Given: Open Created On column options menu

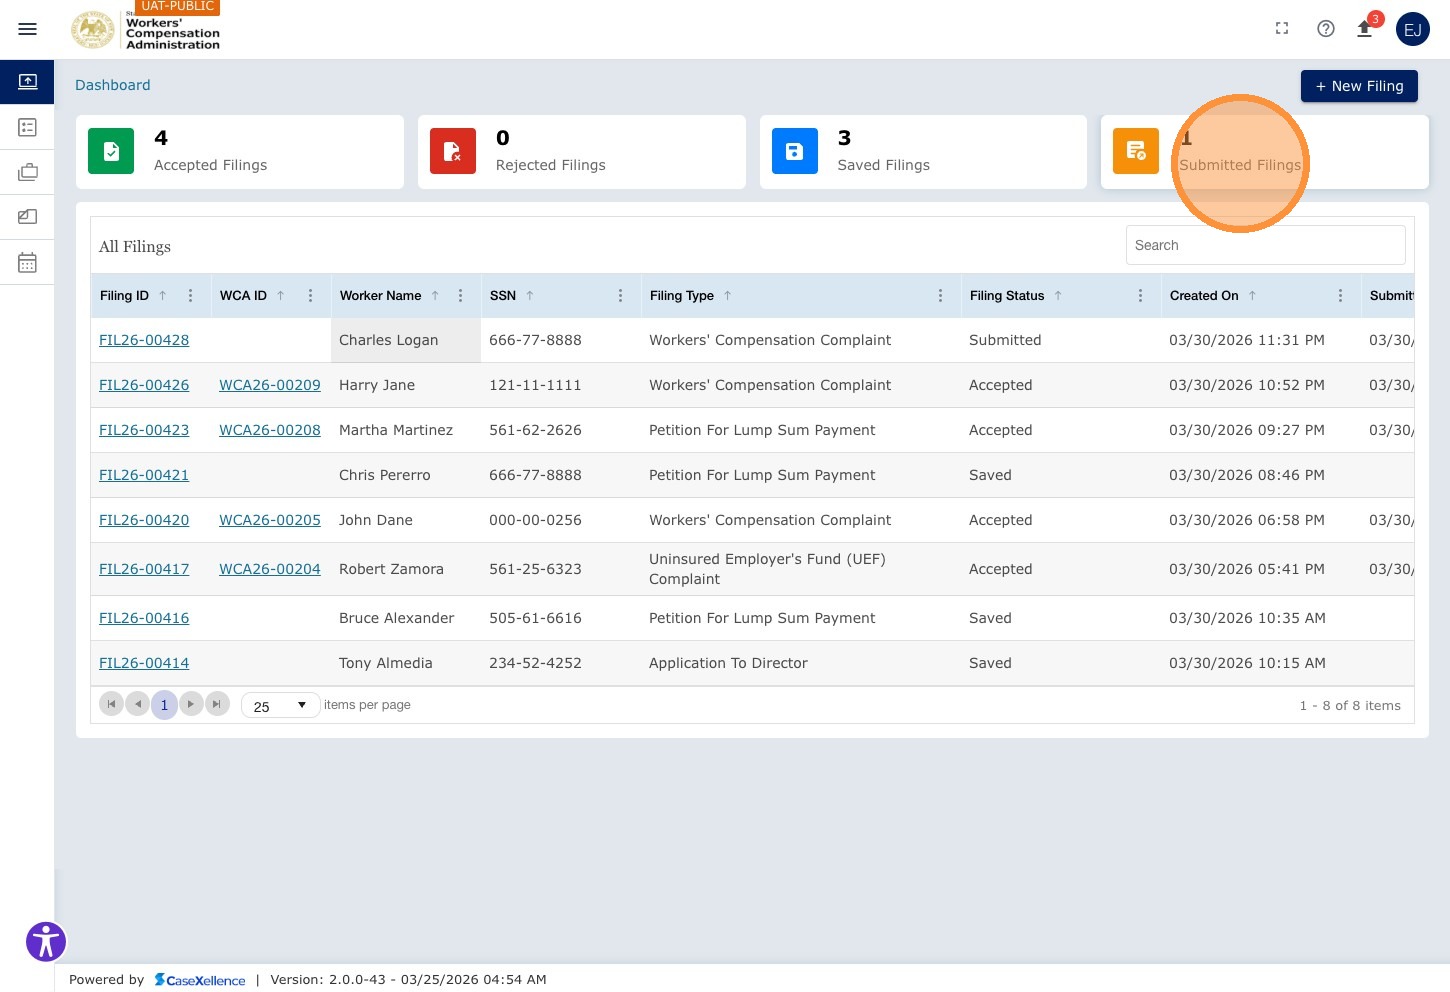Looking at the screenshot, I should point(1340,296).
